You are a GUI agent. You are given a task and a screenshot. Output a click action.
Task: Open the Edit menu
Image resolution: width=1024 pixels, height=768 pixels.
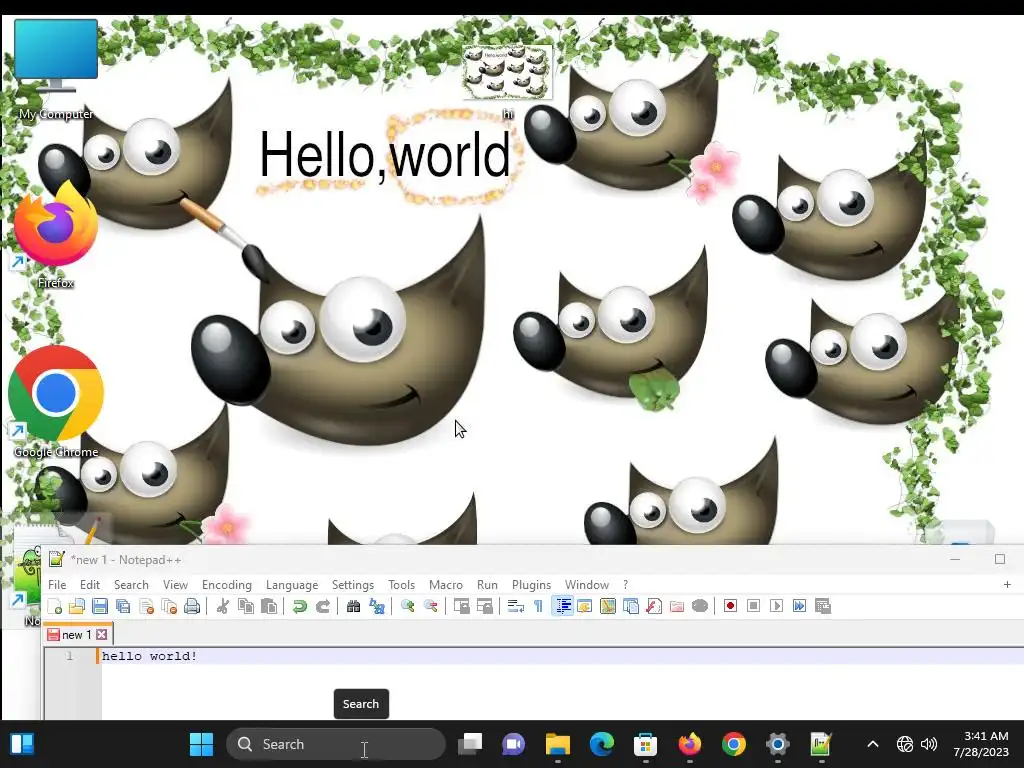(x=89, y=584)
